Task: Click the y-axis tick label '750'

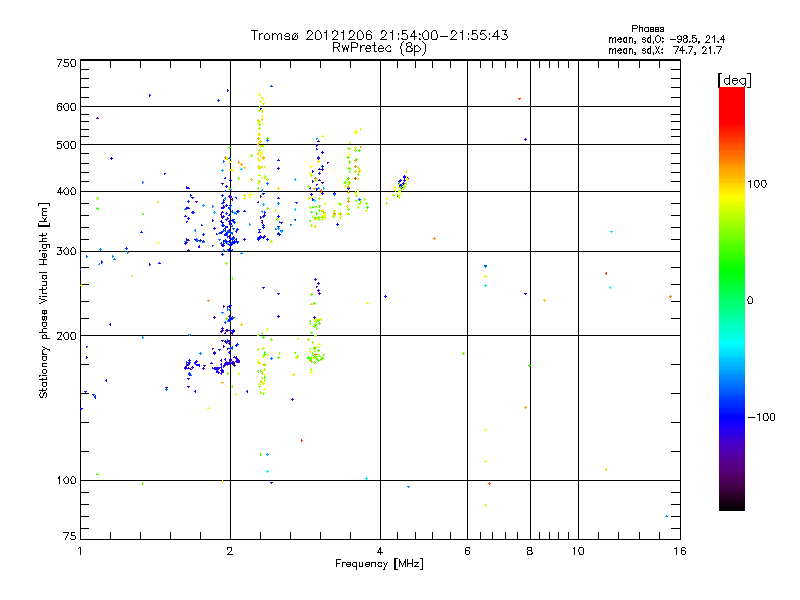Action: [66, 63]
